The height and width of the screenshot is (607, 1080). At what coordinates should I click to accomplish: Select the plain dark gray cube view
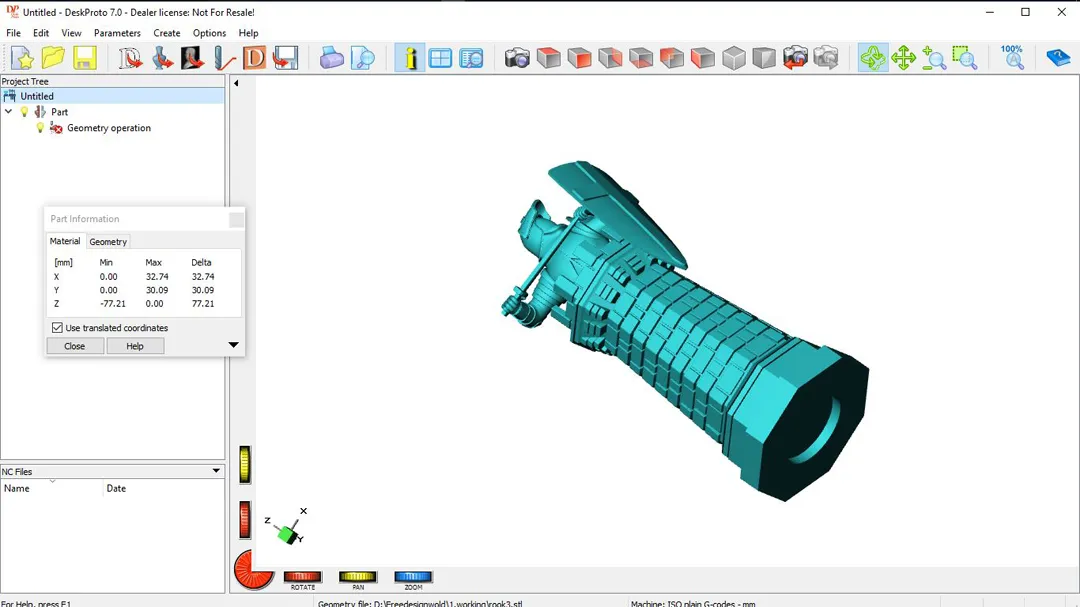765,58
